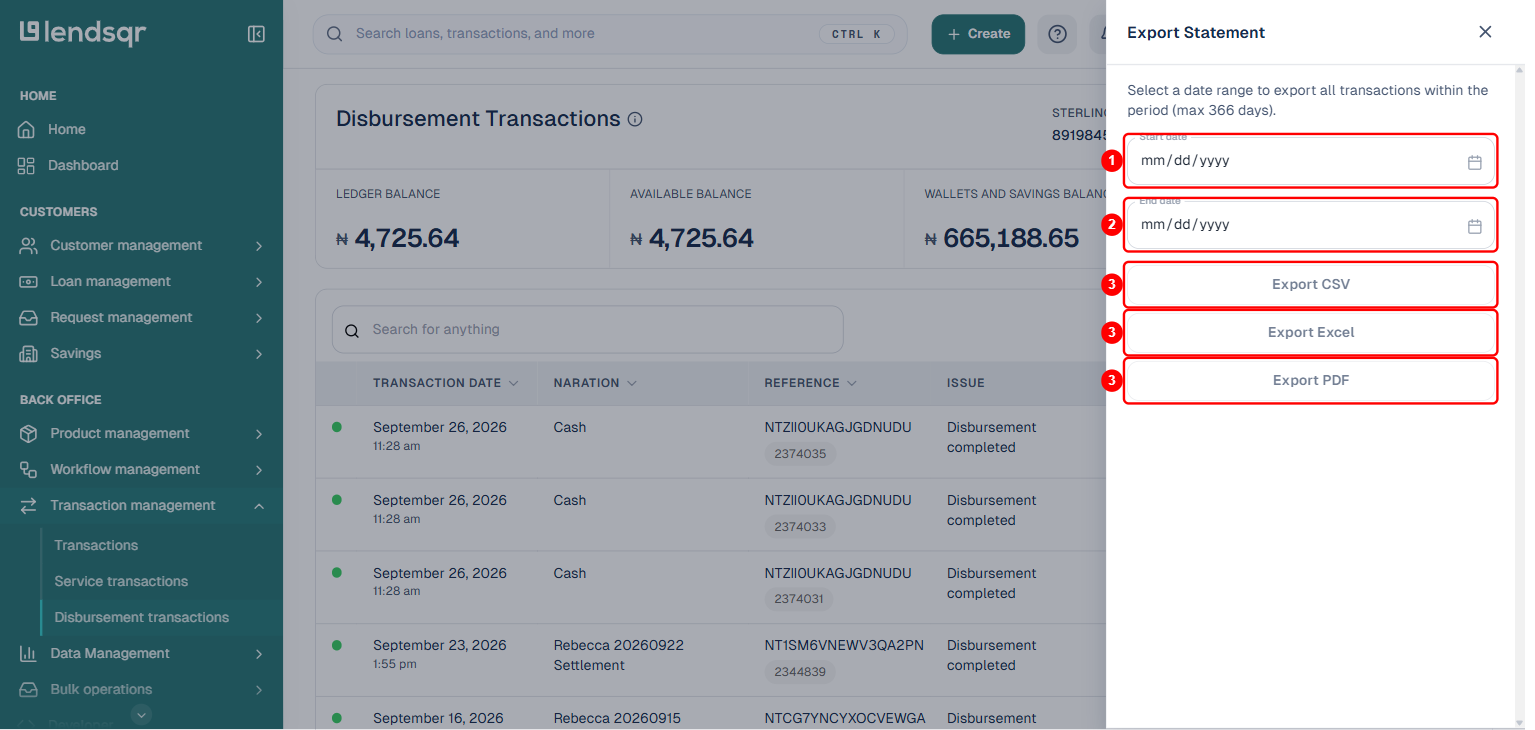Click the sidebar scroll-down arrow button
The height and width of the screenshot is (730, 1535).
[141, 714]
